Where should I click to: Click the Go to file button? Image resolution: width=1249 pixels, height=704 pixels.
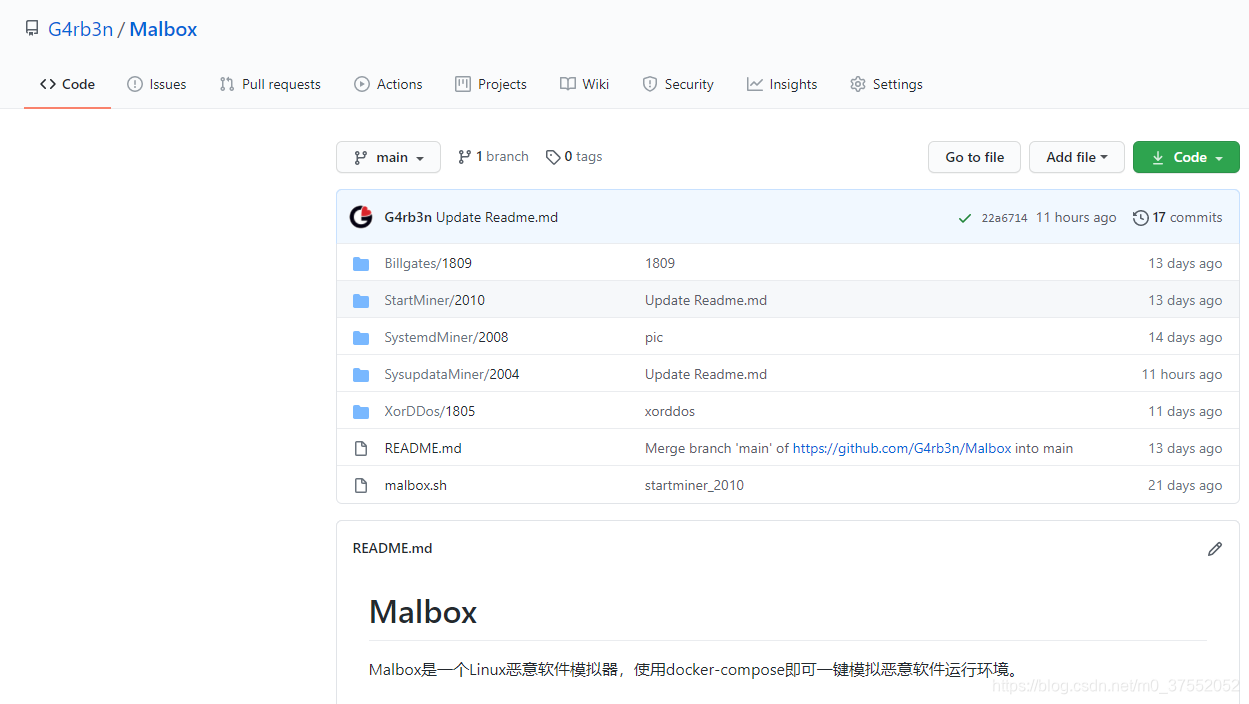click(x=974, y=157)
